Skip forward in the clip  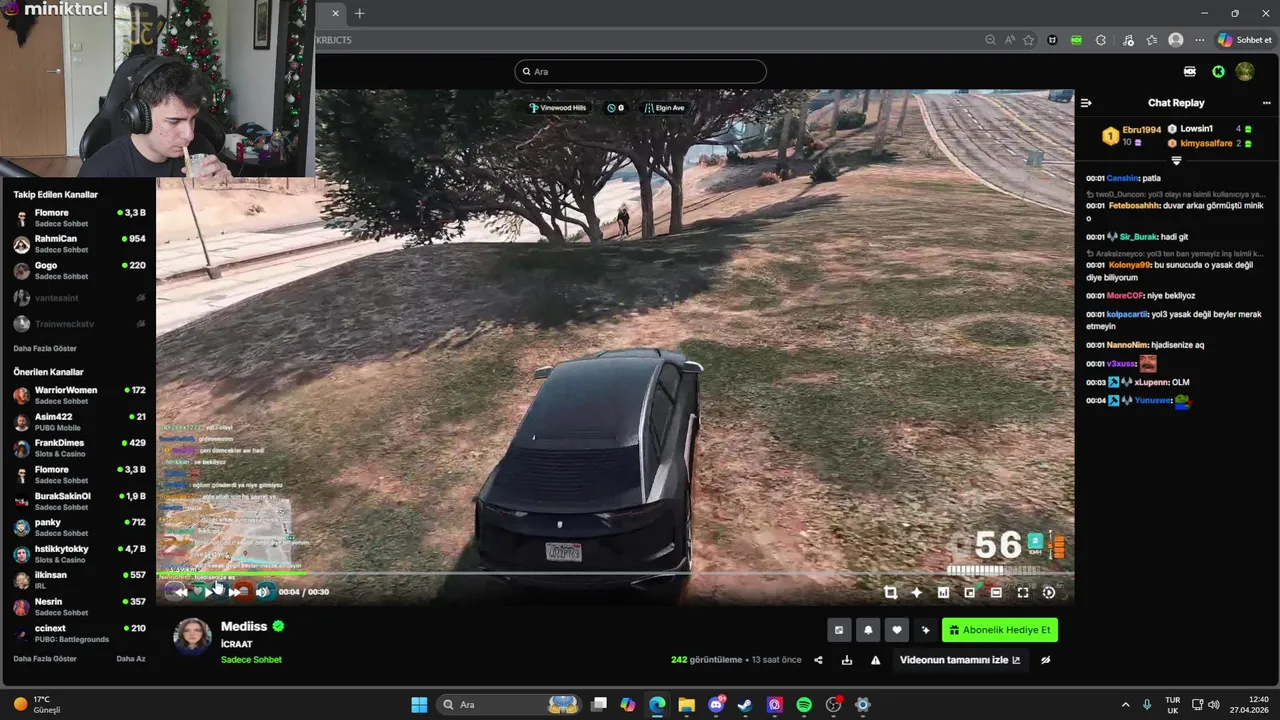pos(235,592)
